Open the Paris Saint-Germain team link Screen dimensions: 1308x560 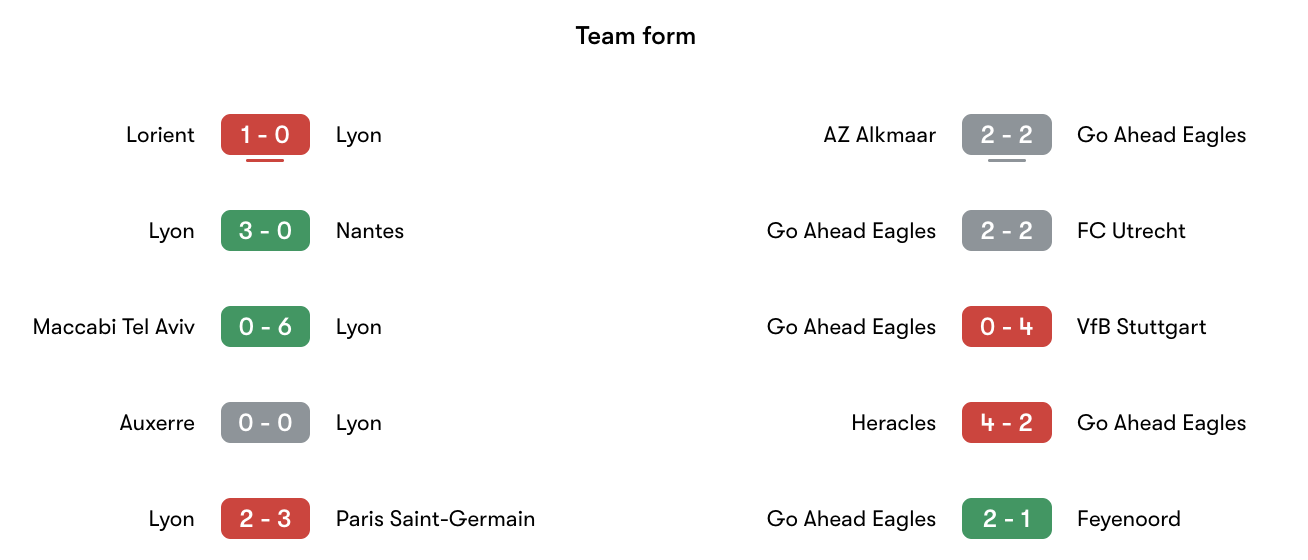click(435, 519)
